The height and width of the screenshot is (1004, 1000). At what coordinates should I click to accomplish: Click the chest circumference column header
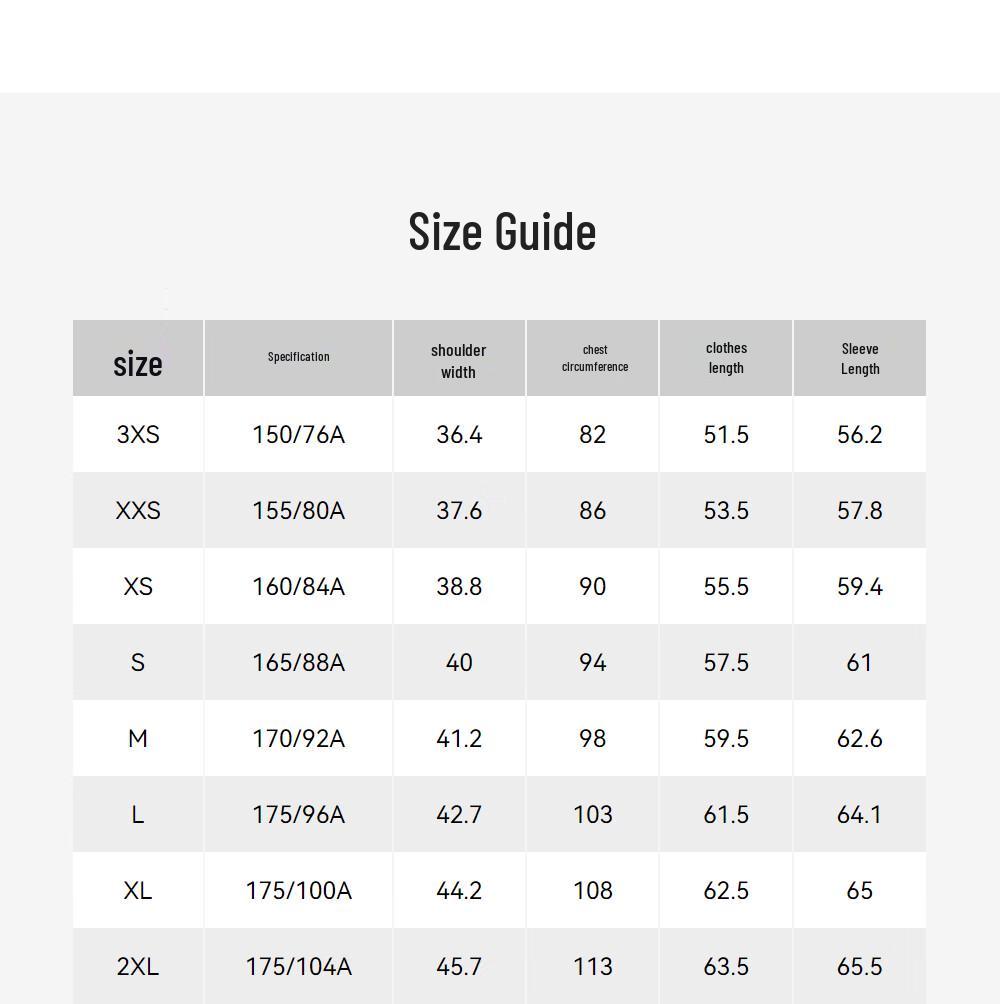pyautogui.click(x=595, y=359)
